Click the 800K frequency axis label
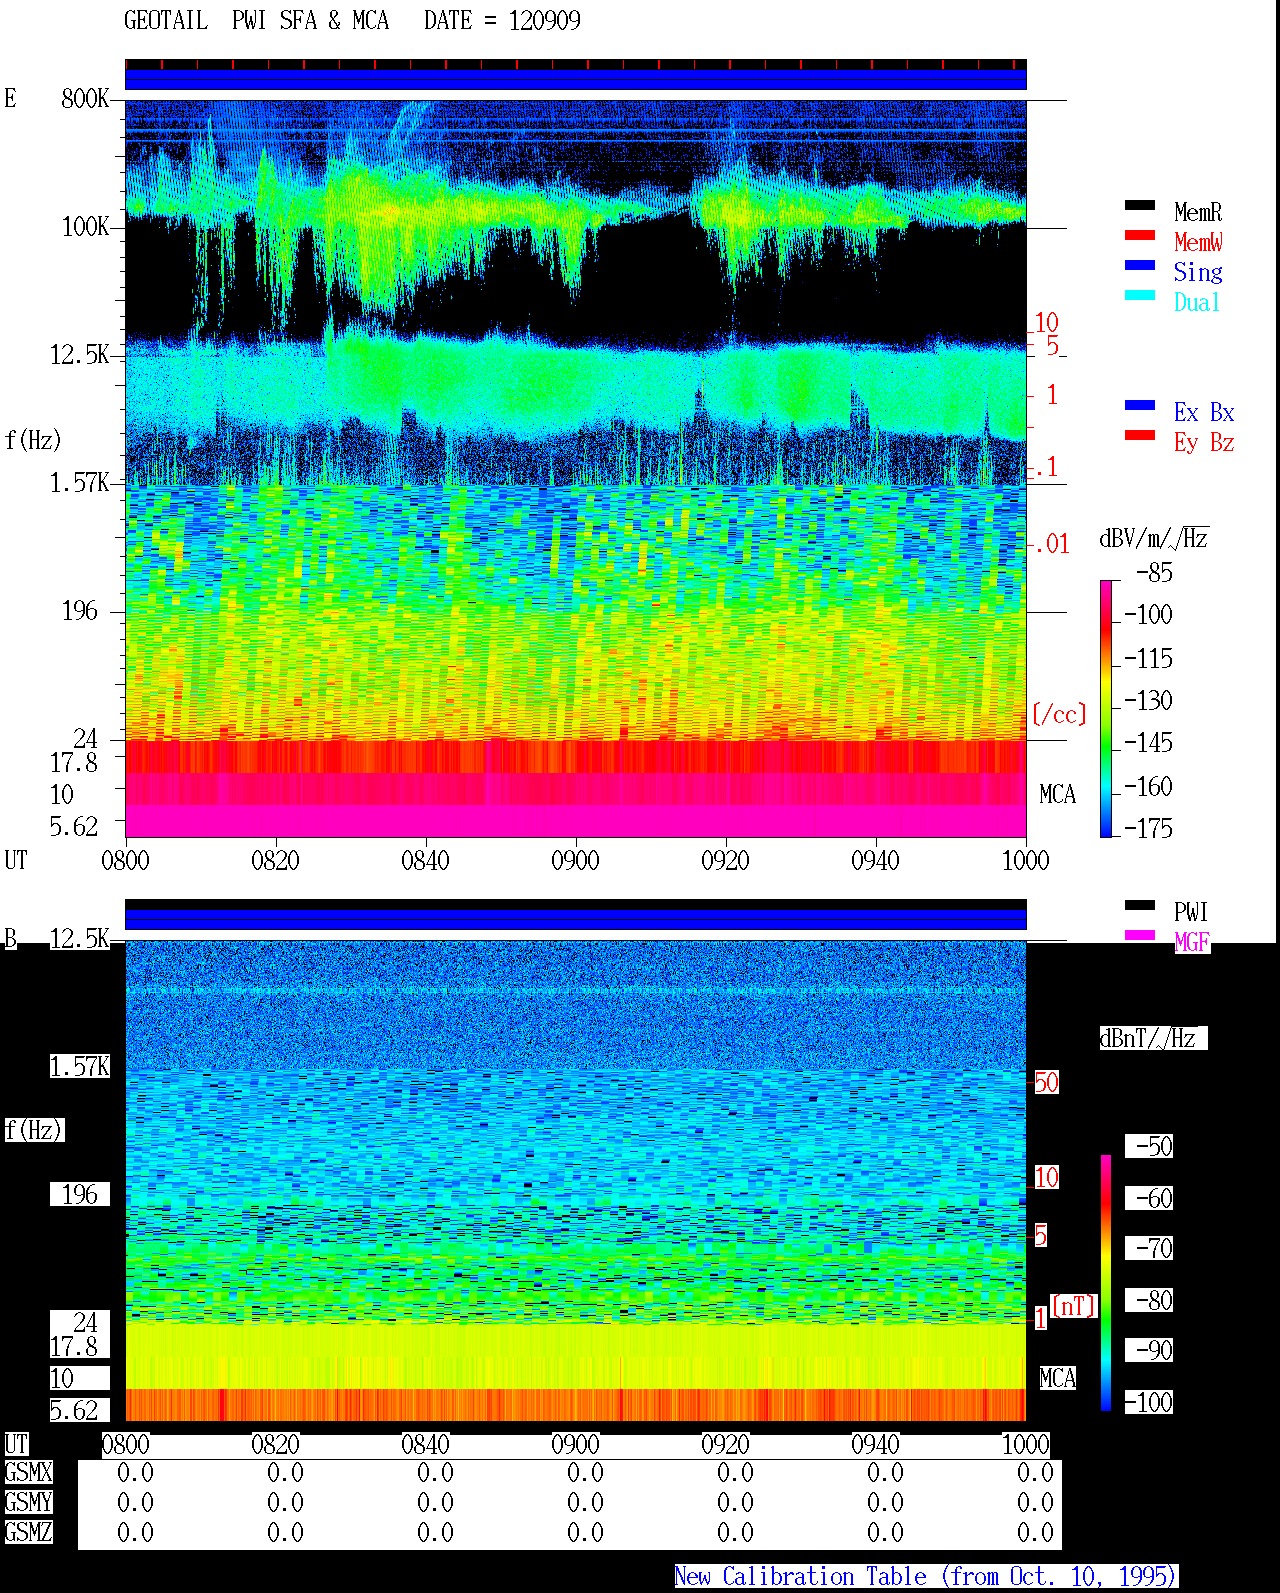 point(85,98)
